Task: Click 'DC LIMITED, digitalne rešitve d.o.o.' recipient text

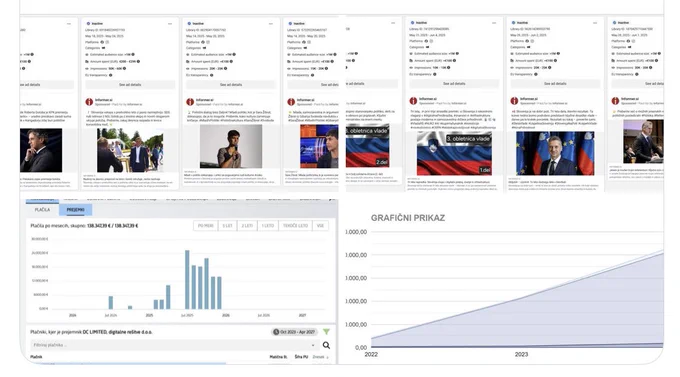Action: point(118,332)
